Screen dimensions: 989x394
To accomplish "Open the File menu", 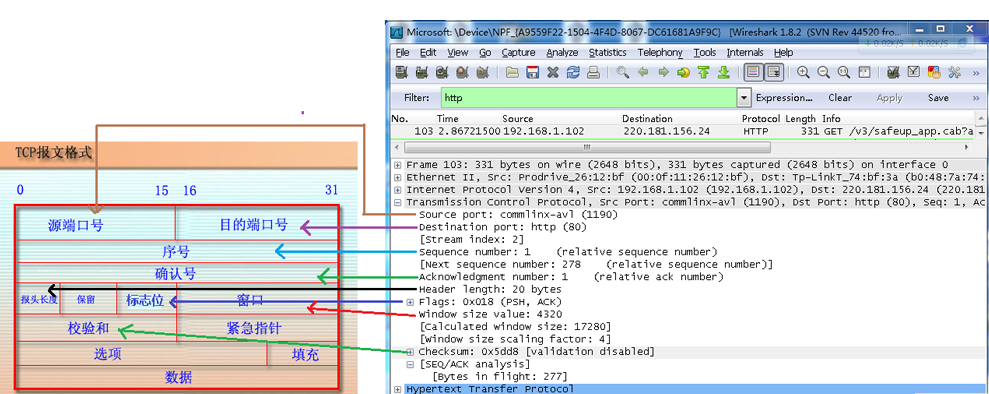I will click(402, 52).
